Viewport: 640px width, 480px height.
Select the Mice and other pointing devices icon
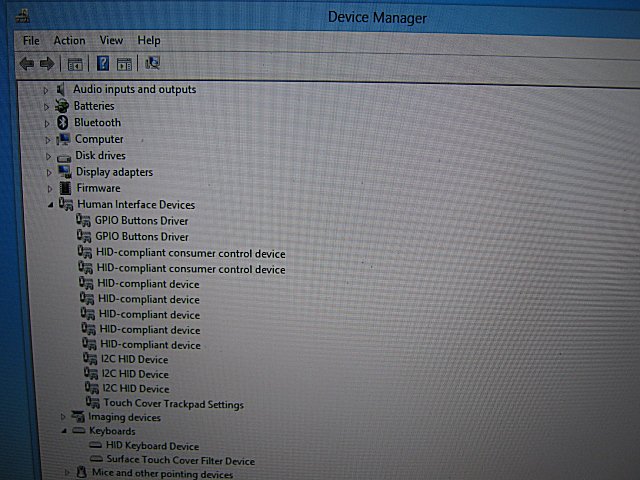[82, 472]
